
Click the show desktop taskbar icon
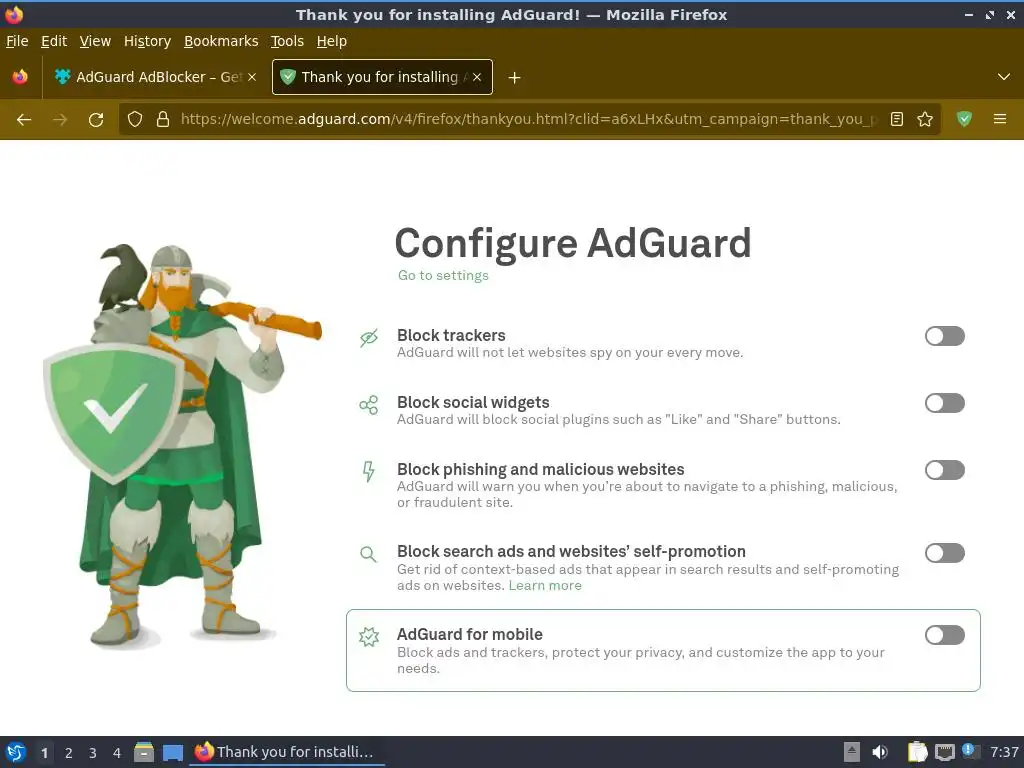[172, 753]
